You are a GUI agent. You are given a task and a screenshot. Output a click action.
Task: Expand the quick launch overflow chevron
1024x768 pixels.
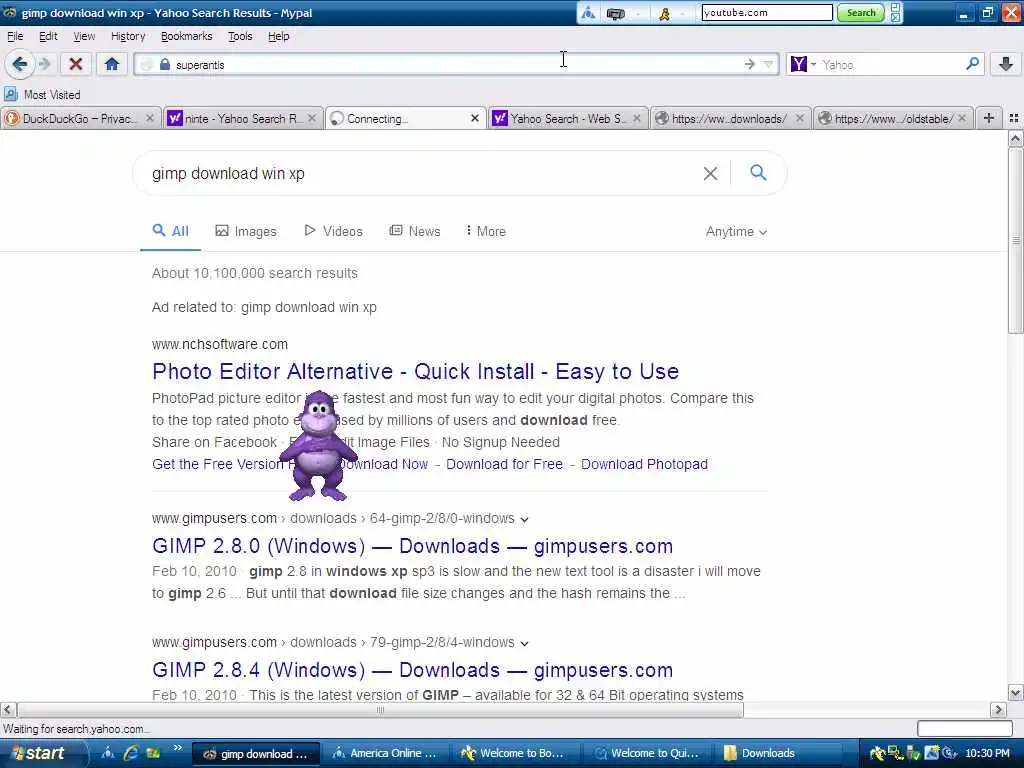coord(177,747)
